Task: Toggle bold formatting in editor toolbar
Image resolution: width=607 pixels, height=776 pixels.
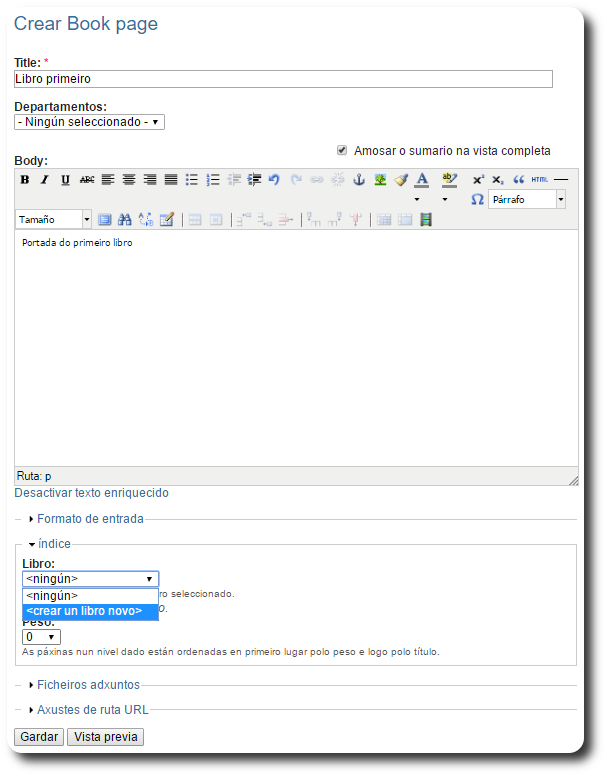Action: 25,180
